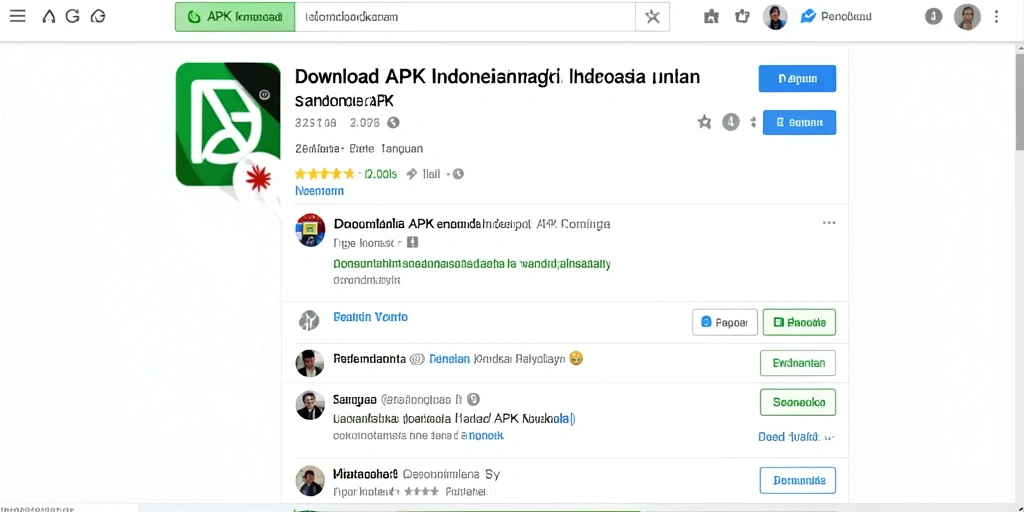This screenshot has height=512, width=1024.
Task: Open the small profile avatar beside the blue checkmark
Action: click(x=775, y=17)
